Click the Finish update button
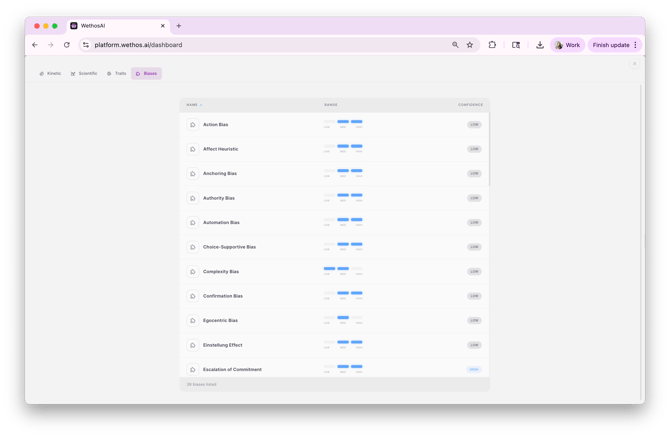The width and height of the screenshot is (670, 437). pyautogui.click(x=611, y=45)
